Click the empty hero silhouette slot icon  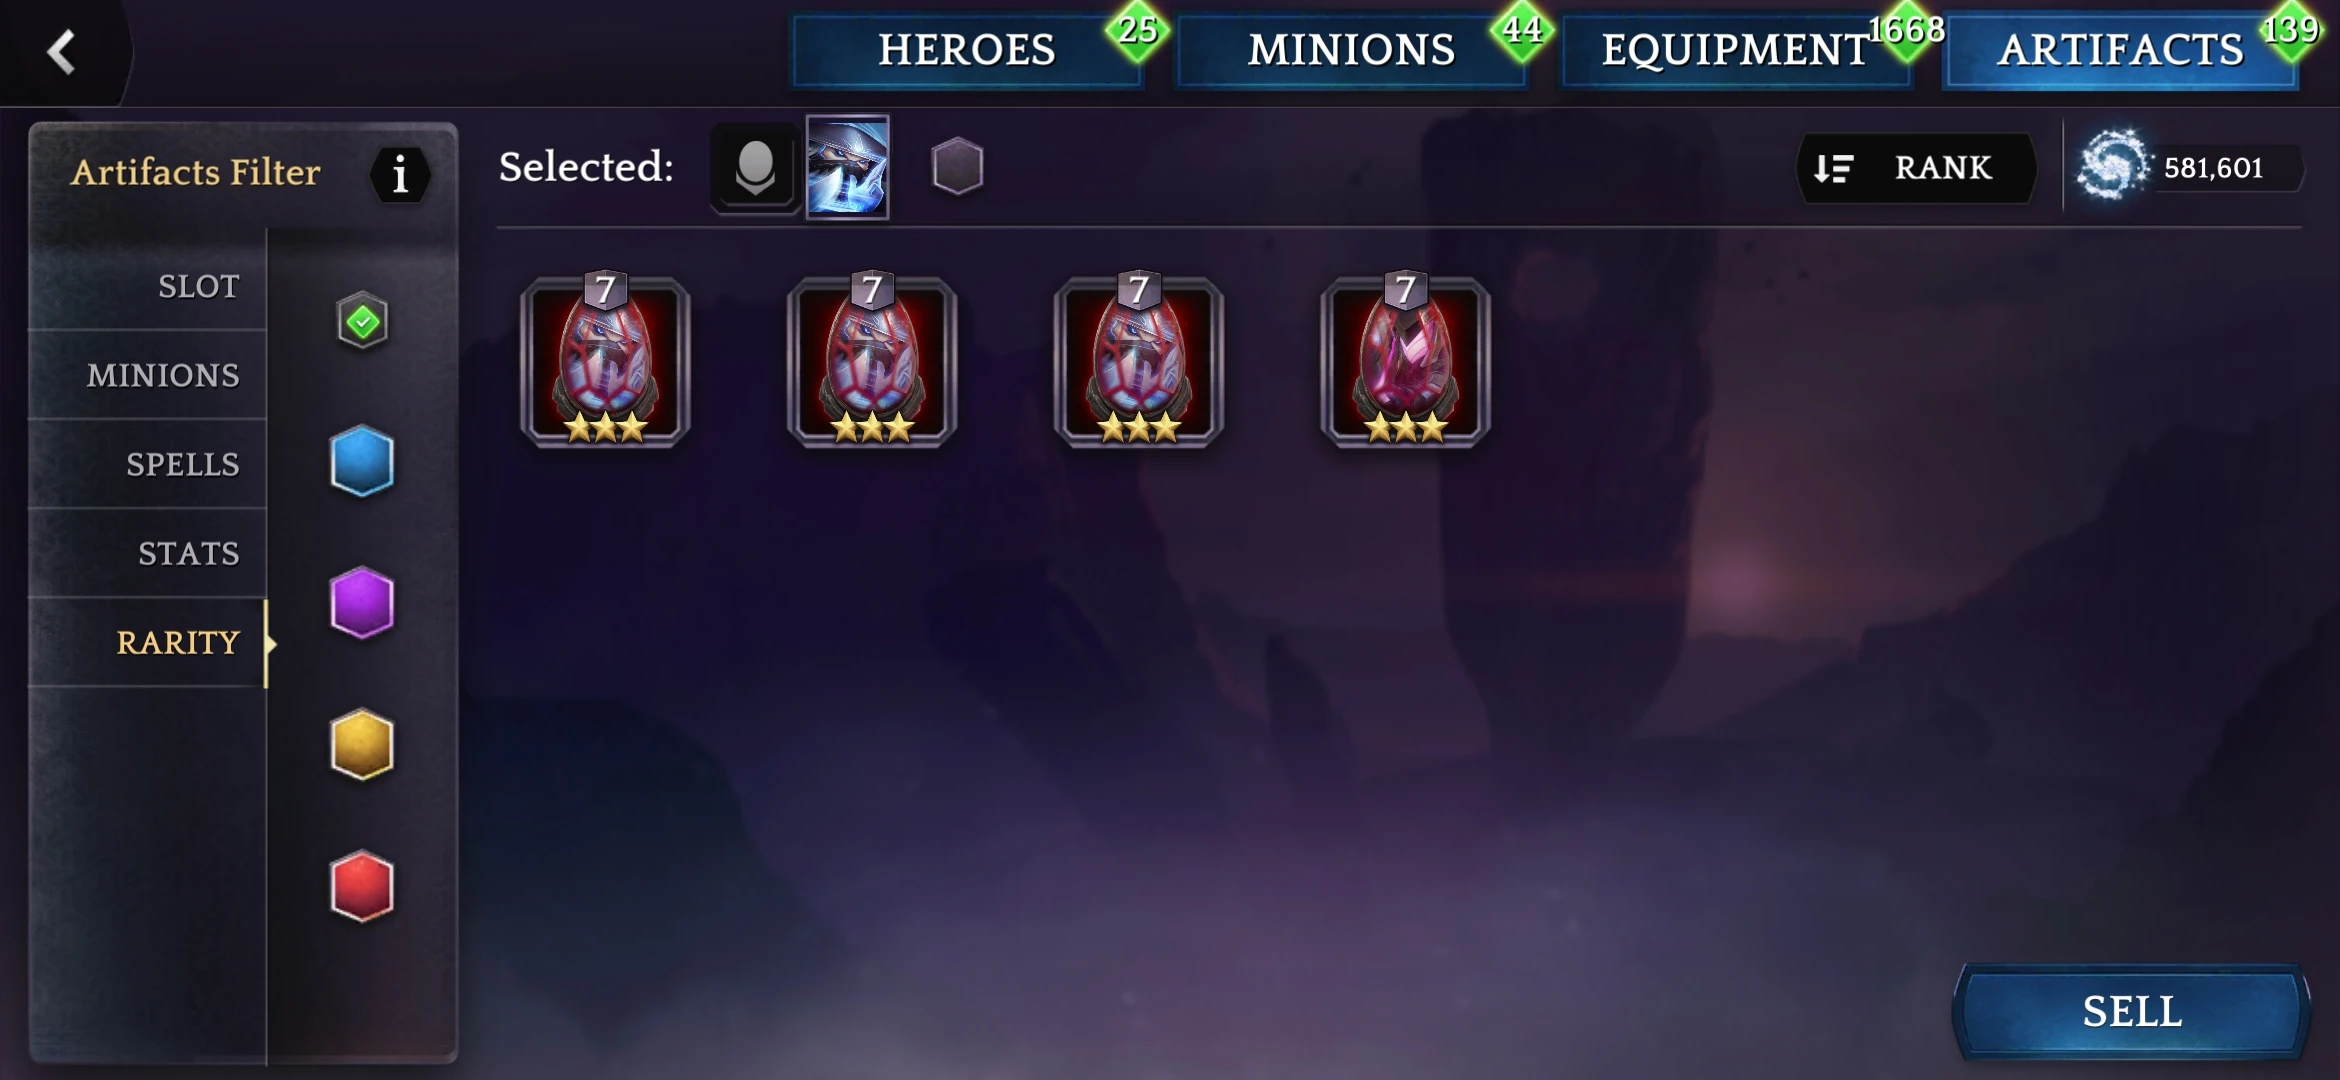pos(755,168)
